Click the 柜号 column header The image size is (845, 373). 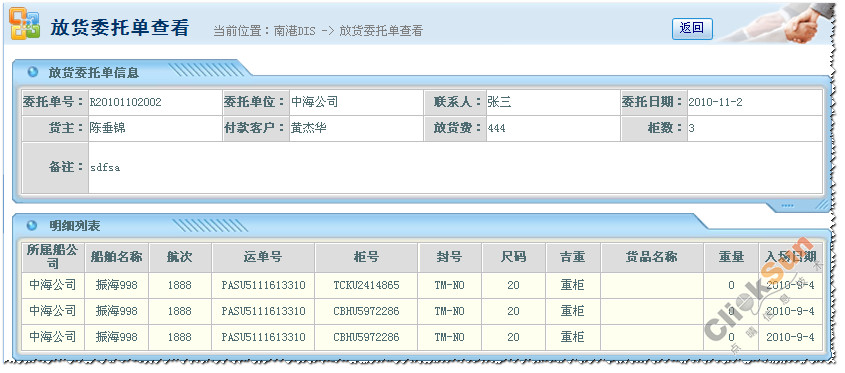(x=366, y=257)
